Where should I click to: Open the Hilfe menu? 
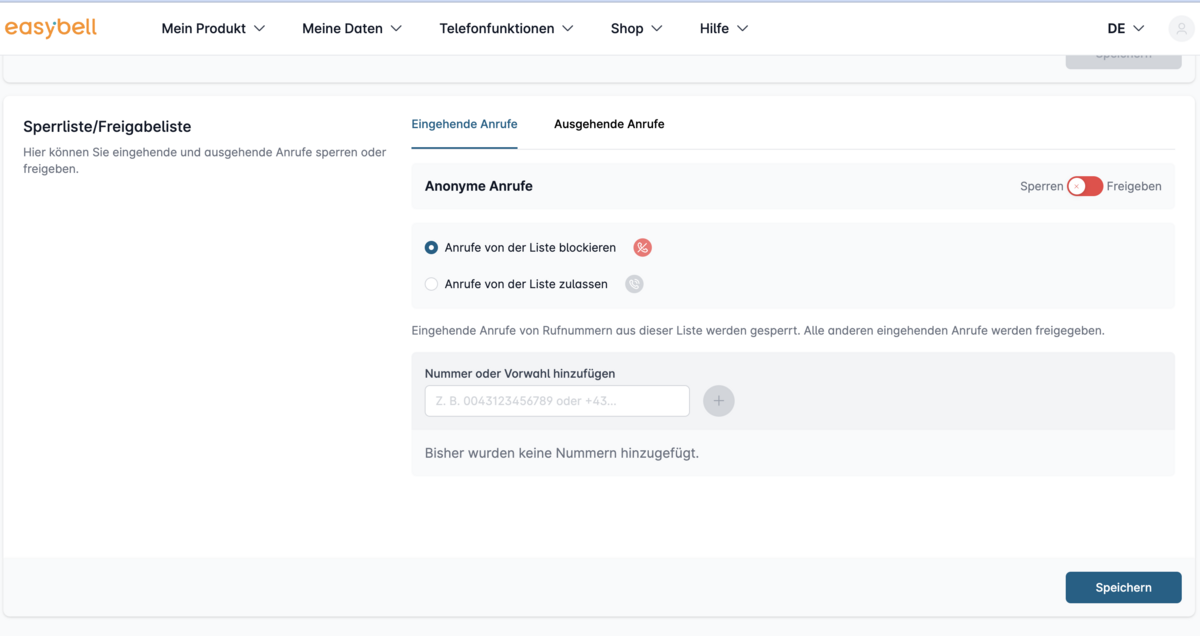(x=723, y=29)
